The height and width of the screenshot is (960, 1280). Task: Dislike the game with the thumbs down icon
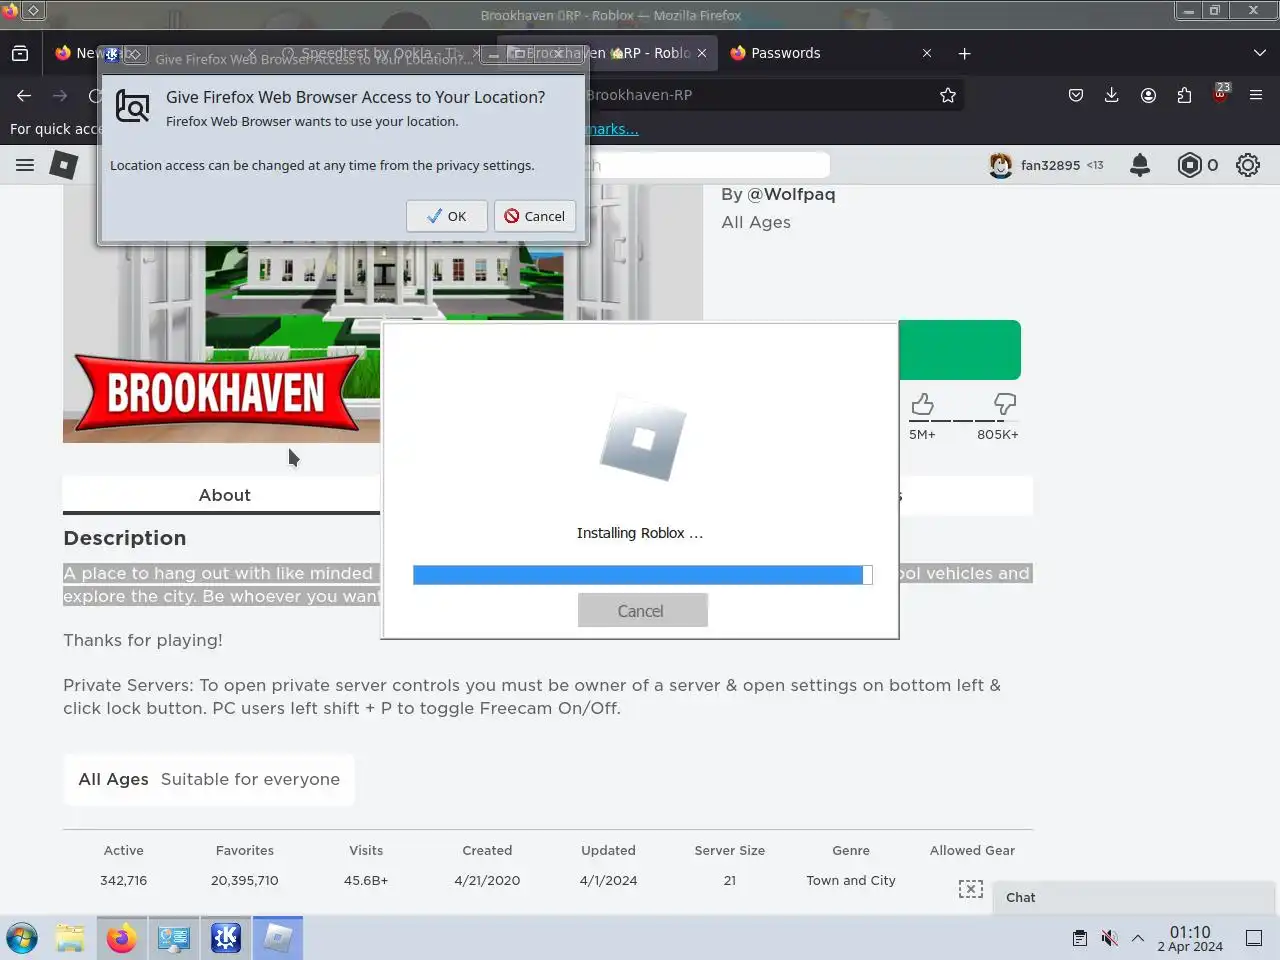(x=1004, y=404)
